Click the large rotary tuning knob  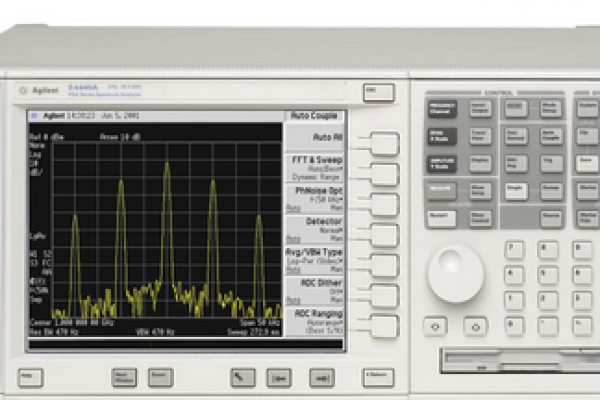[x=455, y=274]
